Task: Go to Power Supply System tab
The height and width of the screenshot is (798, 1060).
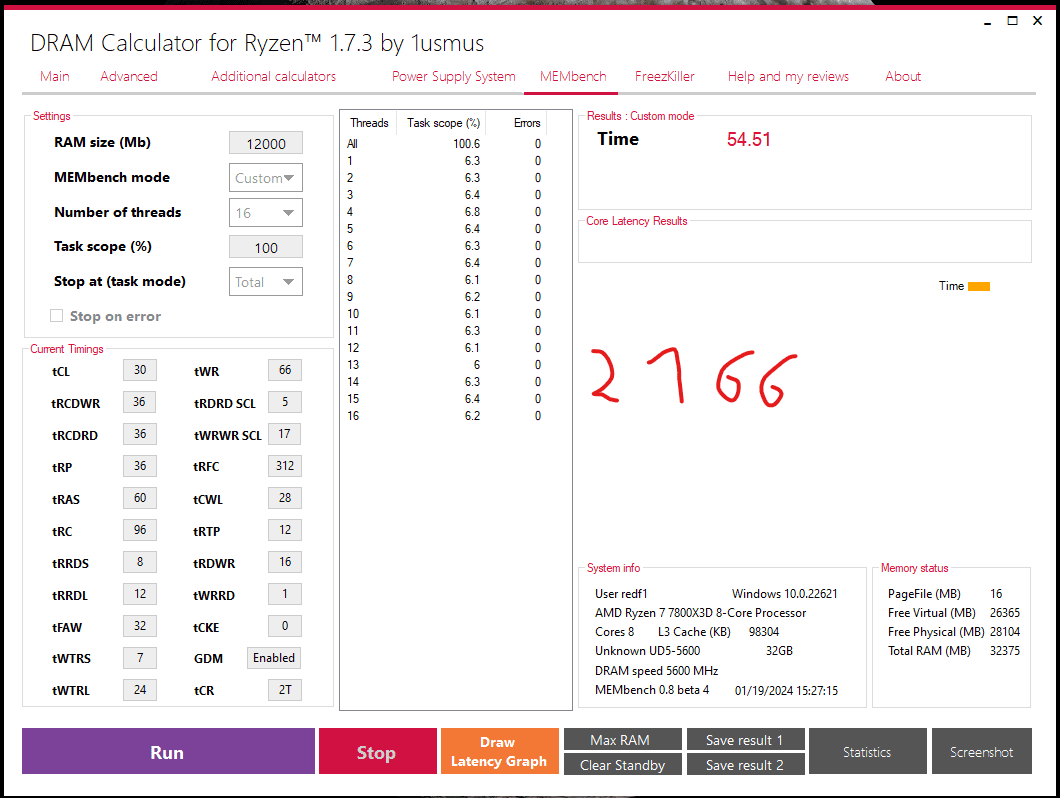Action: [x=454, y=76]
